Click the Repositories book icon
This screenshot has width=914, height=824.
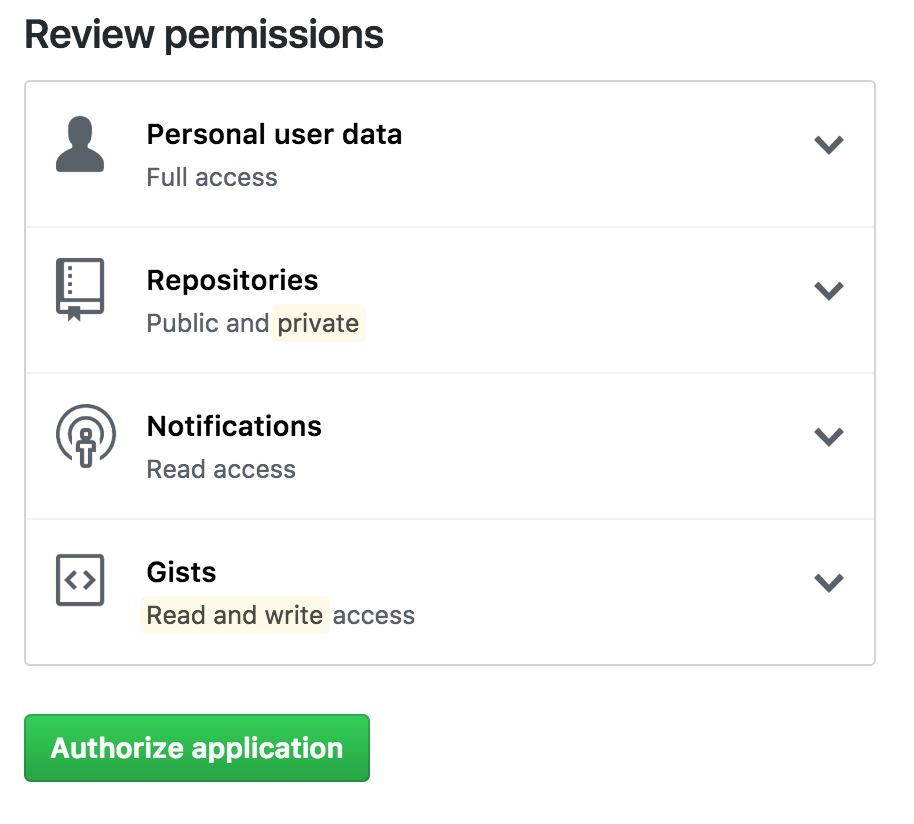[80, 290]
